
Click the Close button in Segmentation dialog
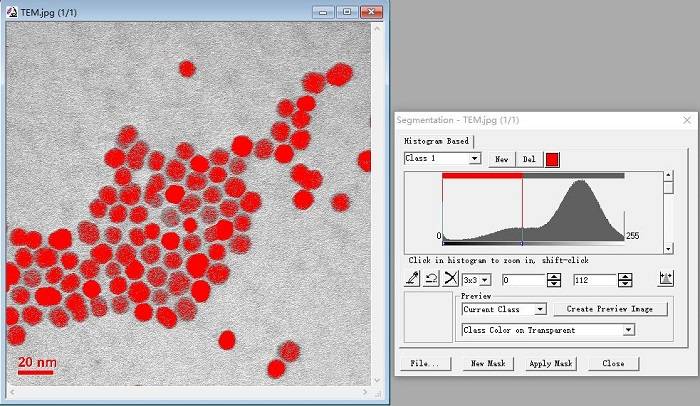(x=613, y=364)
